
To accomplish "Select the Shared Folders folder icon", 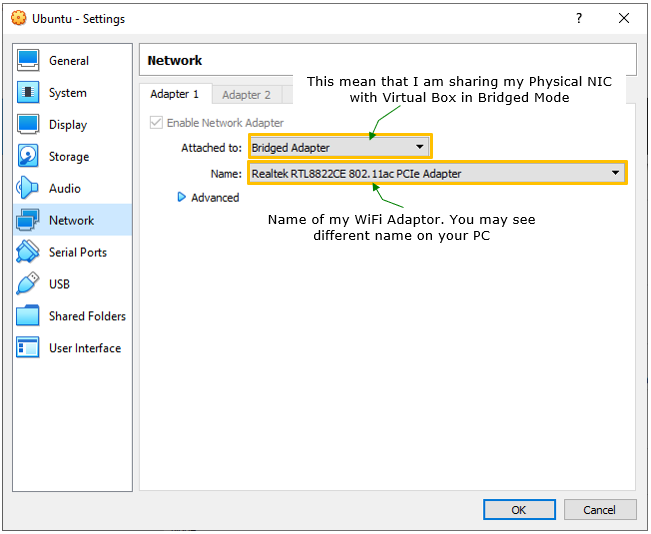I will coord(28,316).
